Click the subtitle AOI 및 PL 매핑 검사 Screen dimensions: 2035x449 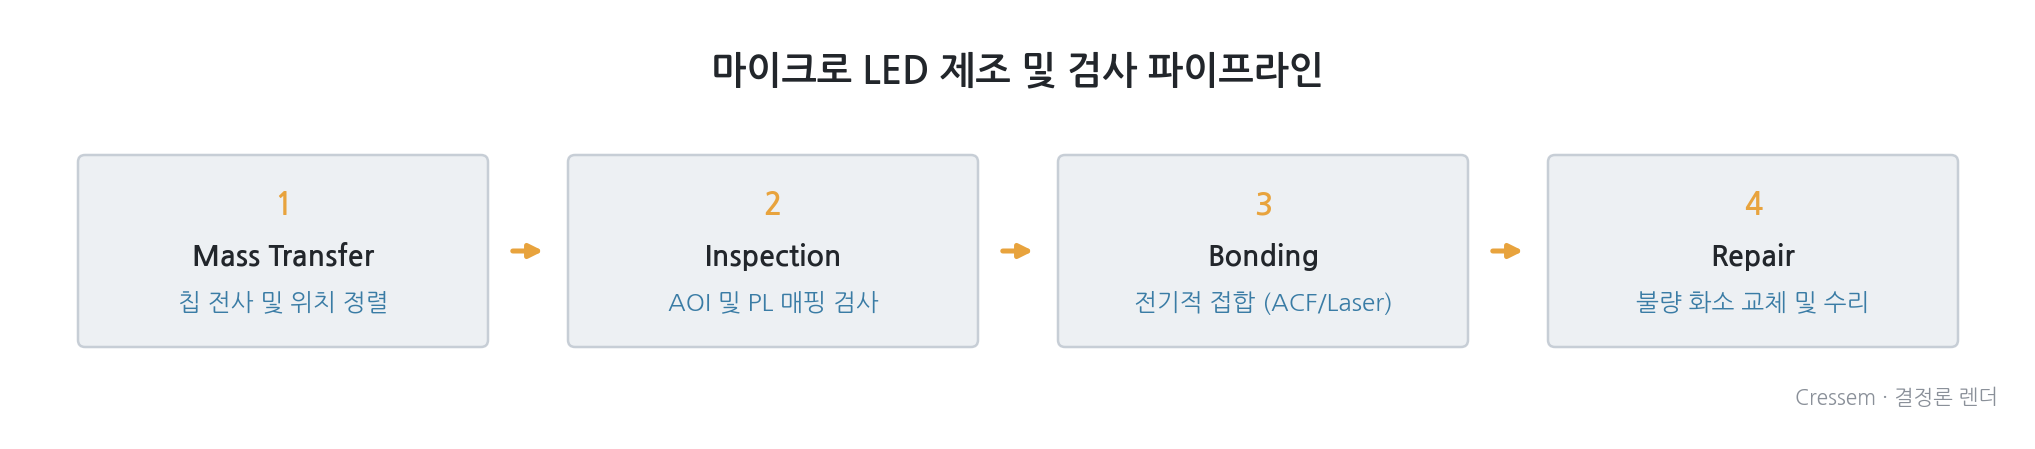(x=773, y=302)
